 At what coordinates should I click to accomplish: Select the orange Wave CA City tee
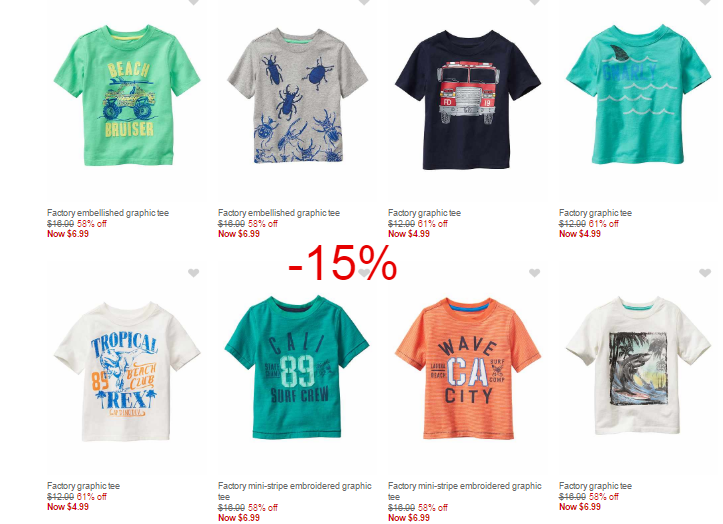(x=468, y=369)
